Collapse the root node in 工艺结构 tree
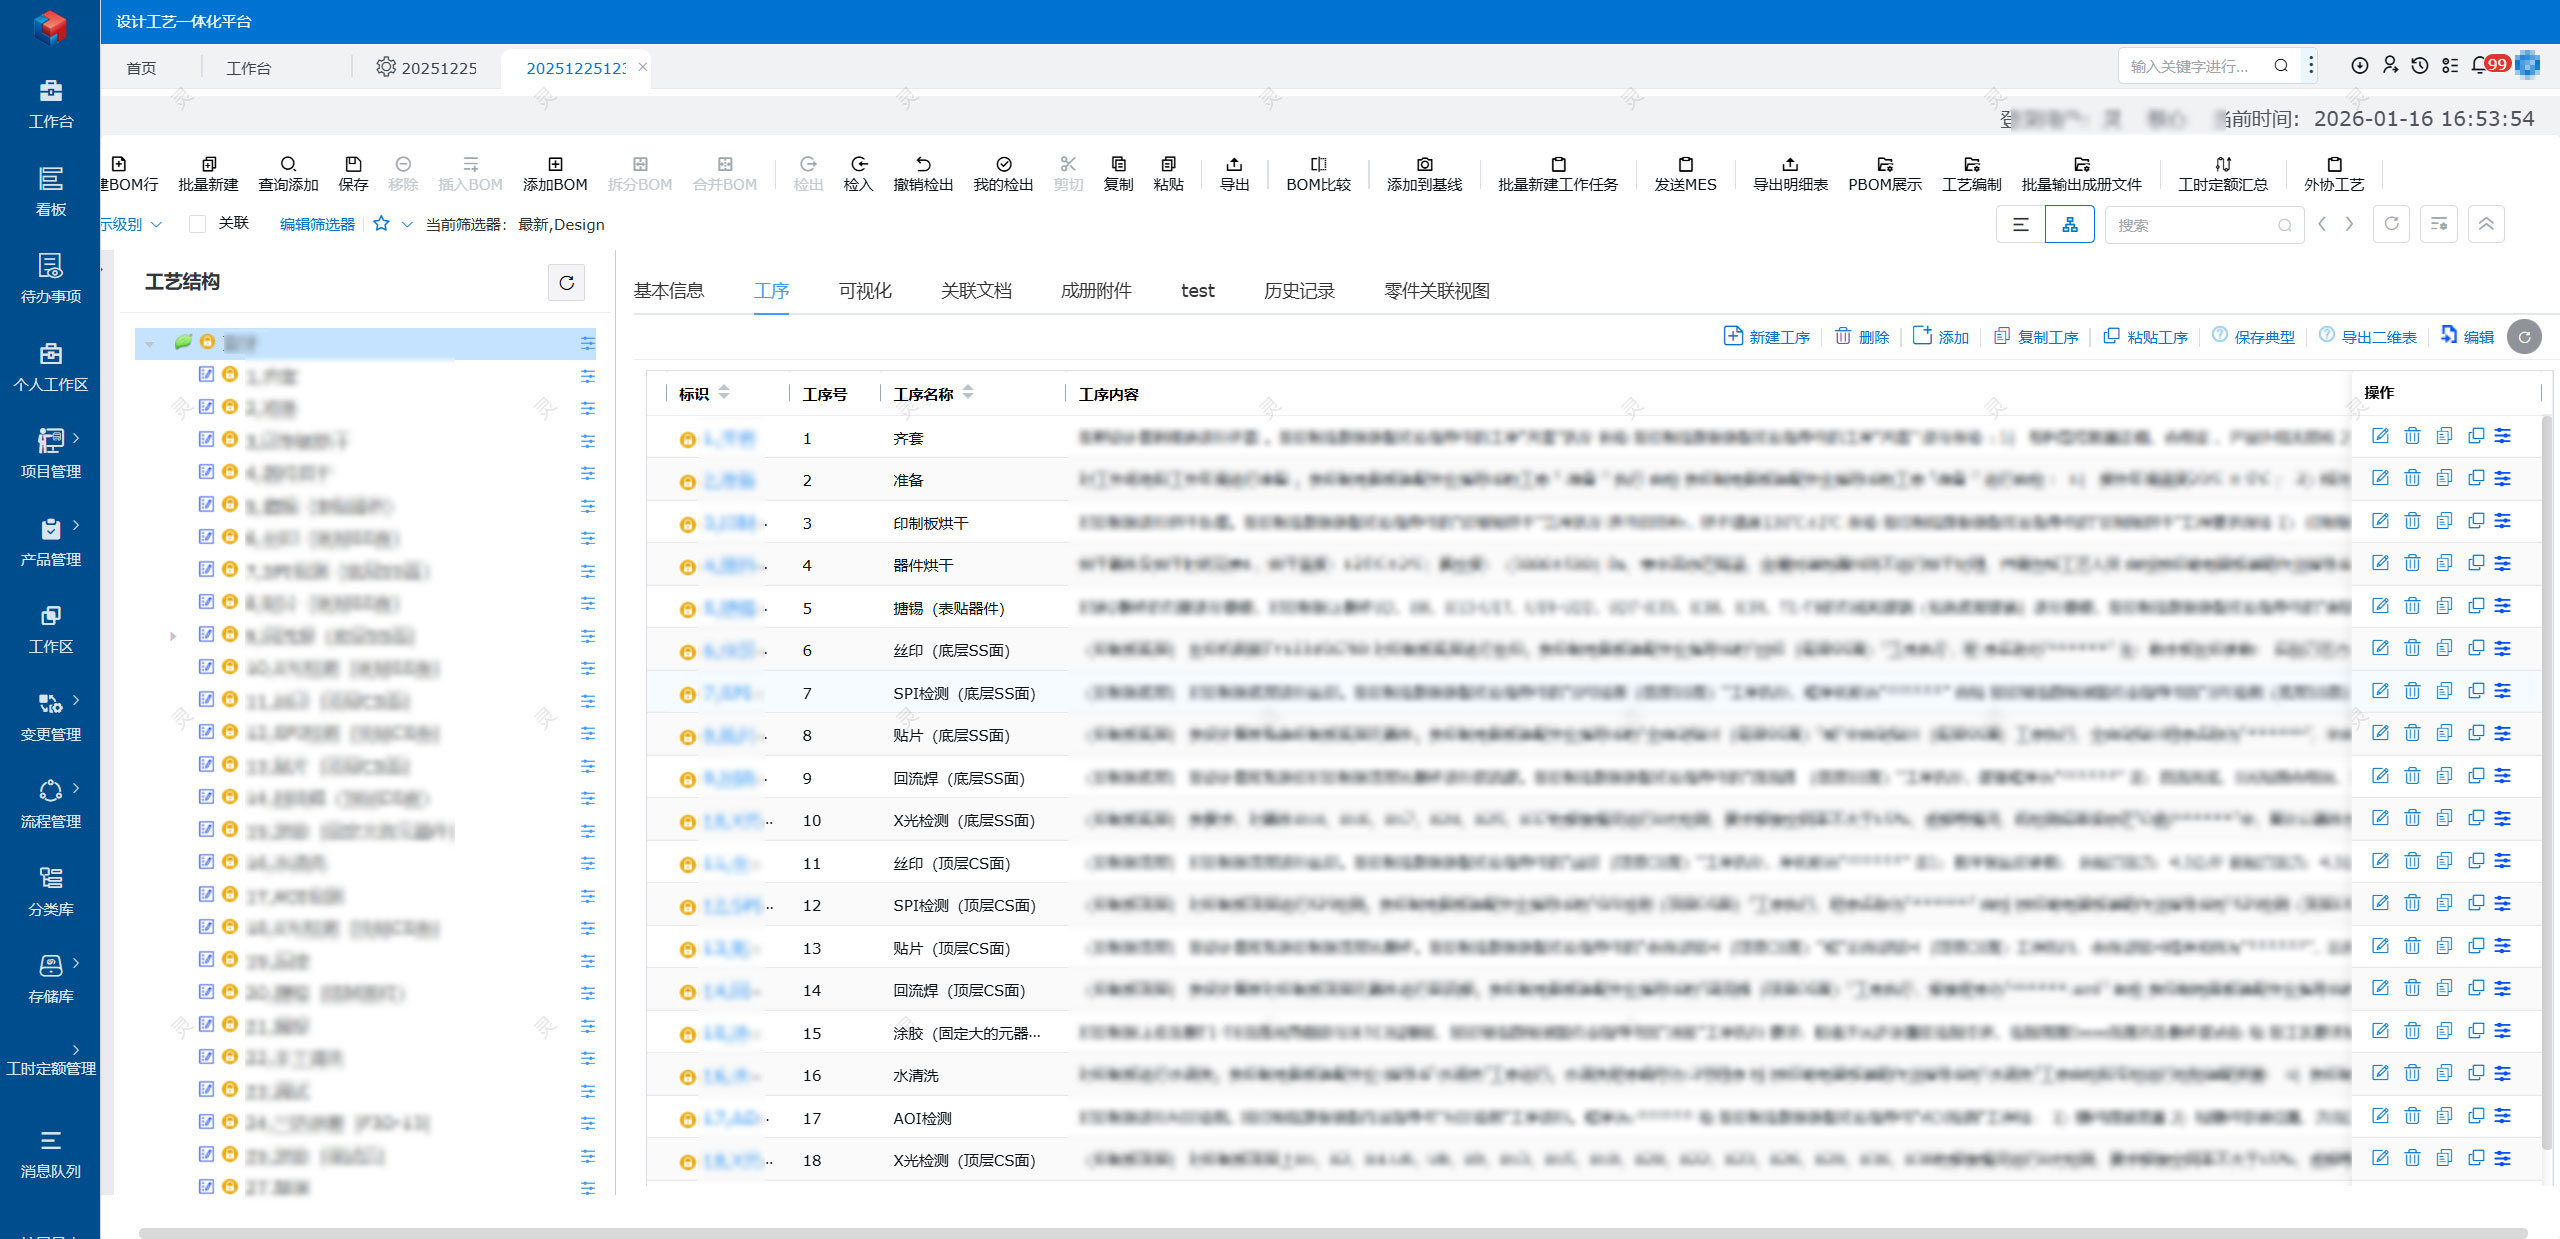The height and width of the screenshot is (1239, 2560). tap(150, 344)
